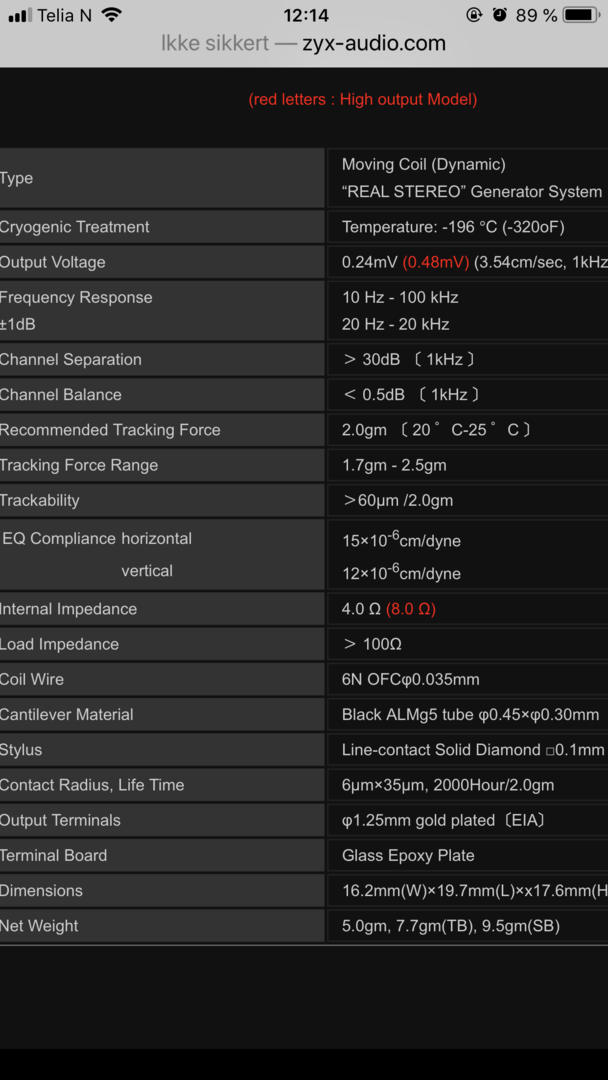Tap the Cantilever Material row label

pos(67,715)
